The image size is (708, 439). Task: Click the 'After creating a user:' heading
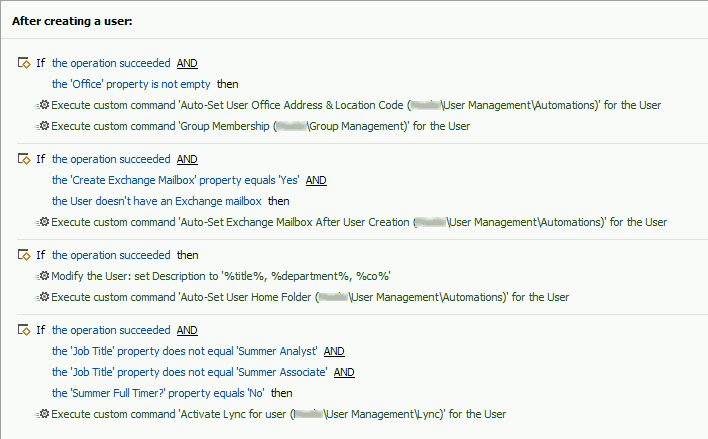click(x=72, y=21)
